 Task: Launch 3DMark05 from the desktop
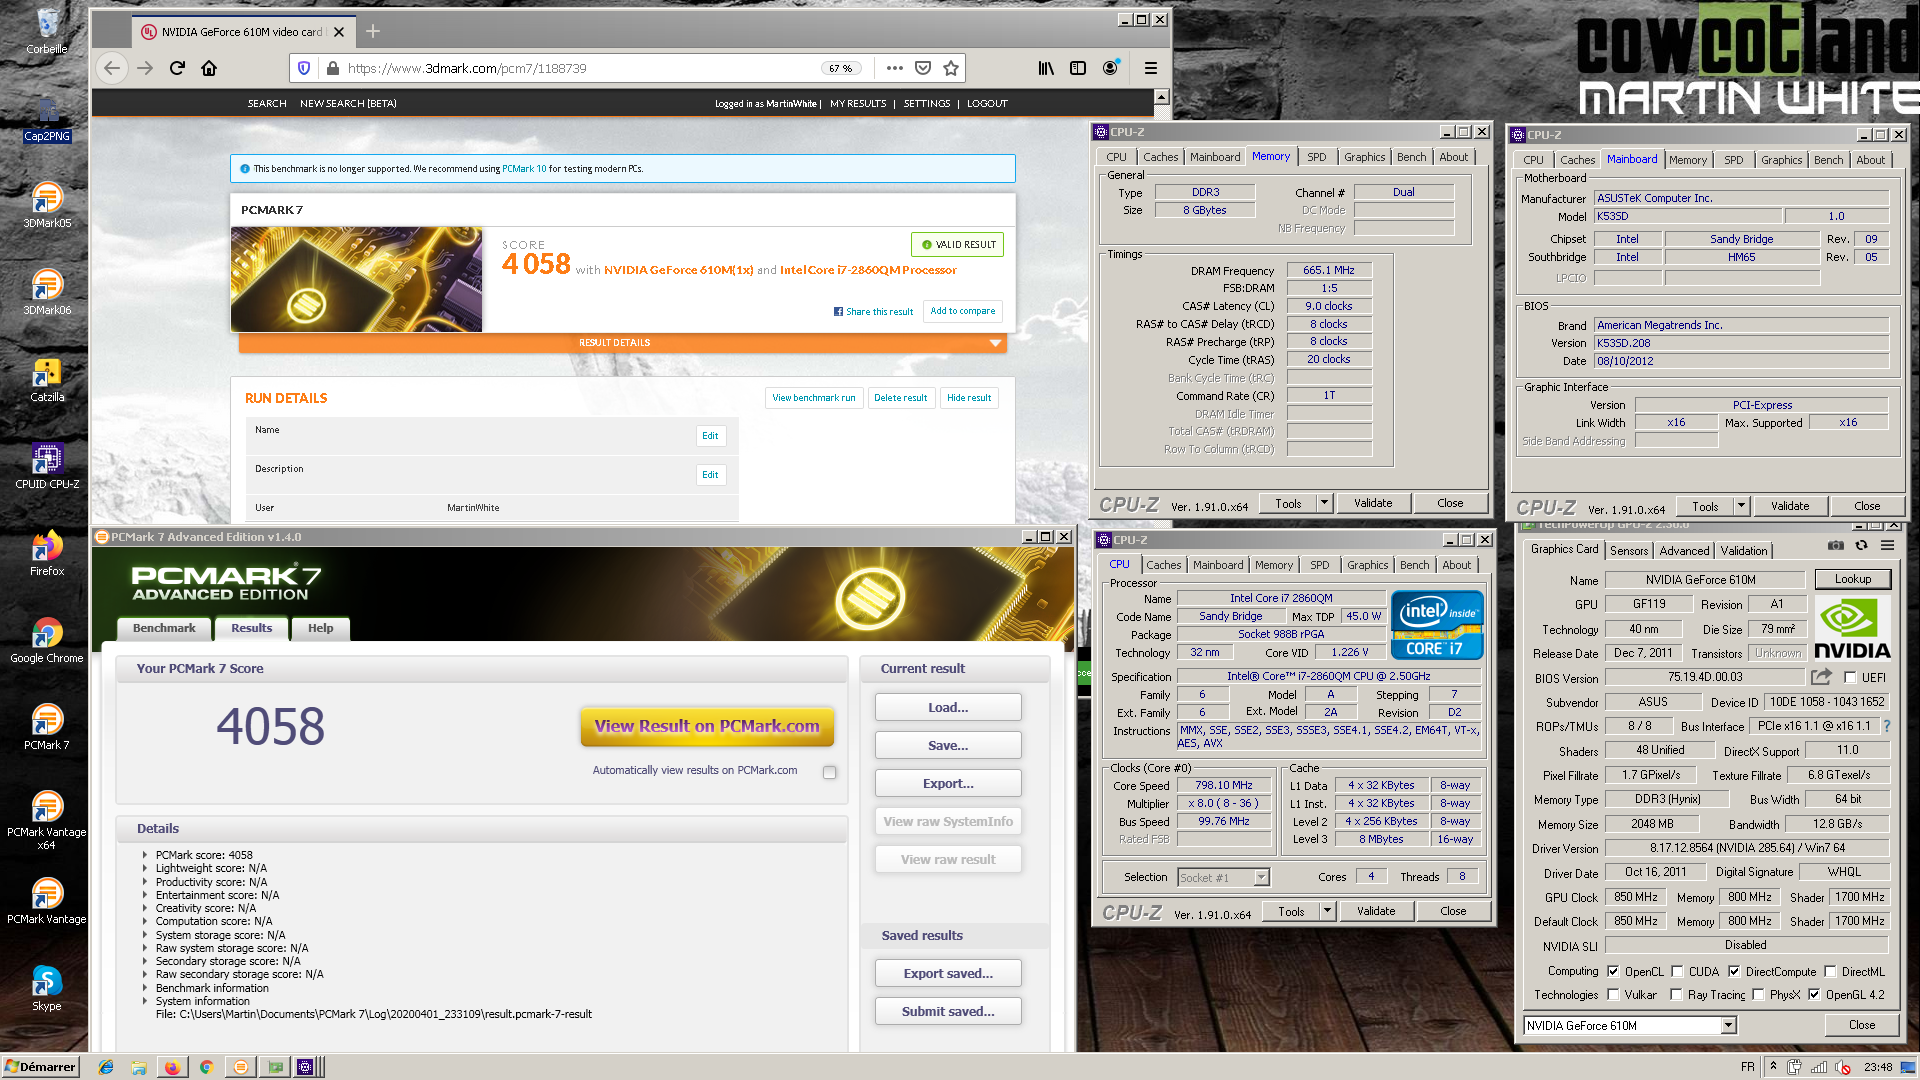(47, 205)
